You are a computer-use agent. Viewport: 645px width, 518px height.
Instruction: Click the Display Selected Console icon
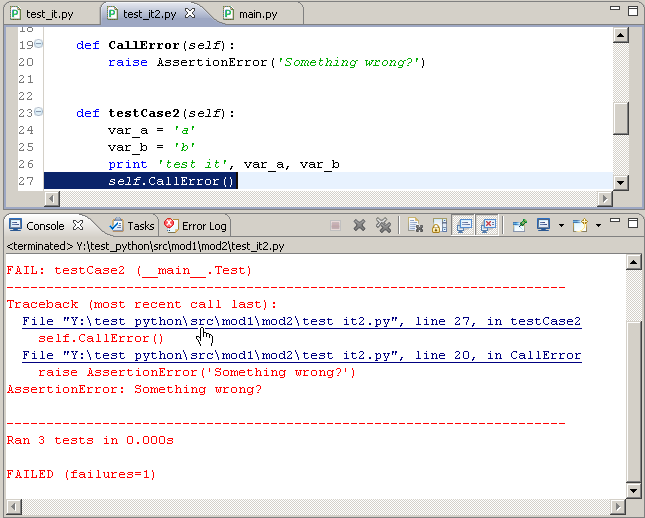pyautogui.click(x=543, y=225)
